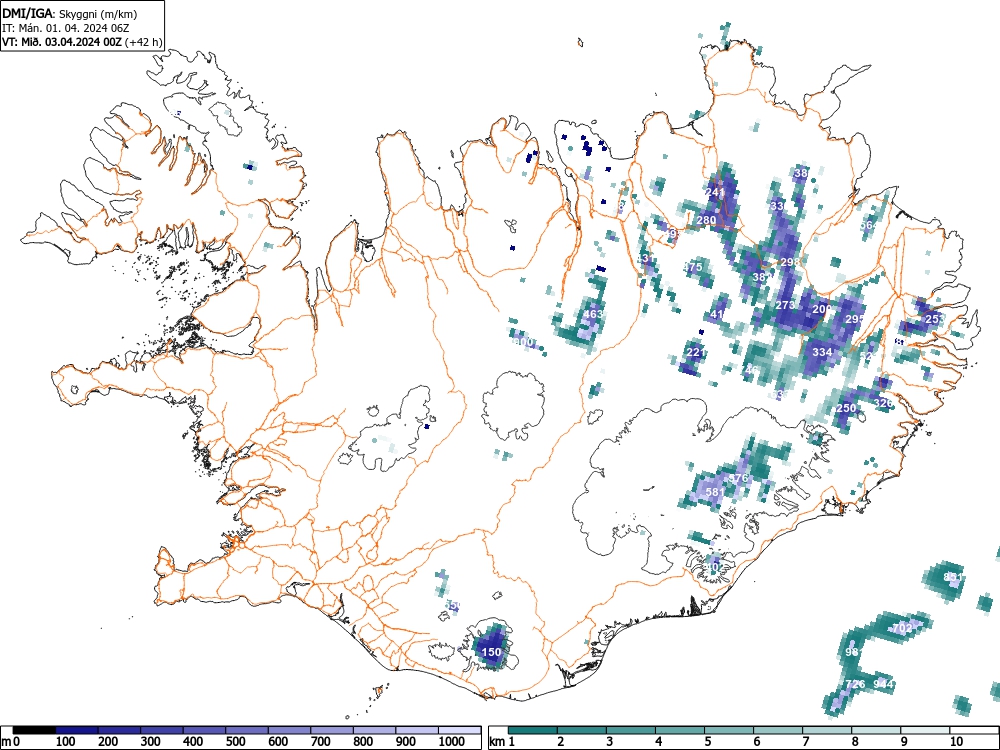Select the pale lavender 900–1000 m swatch
The width and height of the screenshot is (1000, 750).
(x=418, y=730)
